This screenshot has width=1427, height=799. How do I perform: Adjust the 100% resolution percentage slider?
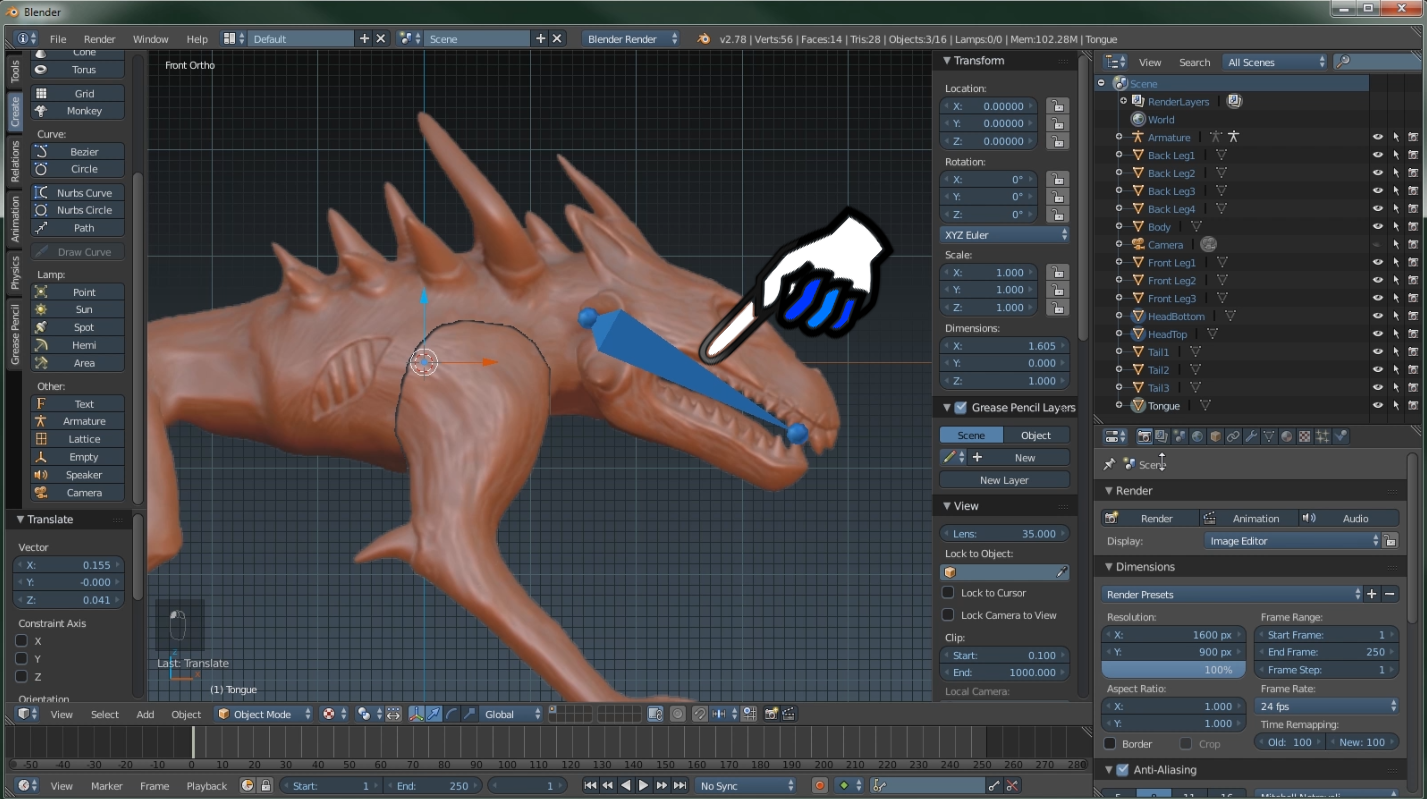pyautogui.click(x=1174, y=670)
